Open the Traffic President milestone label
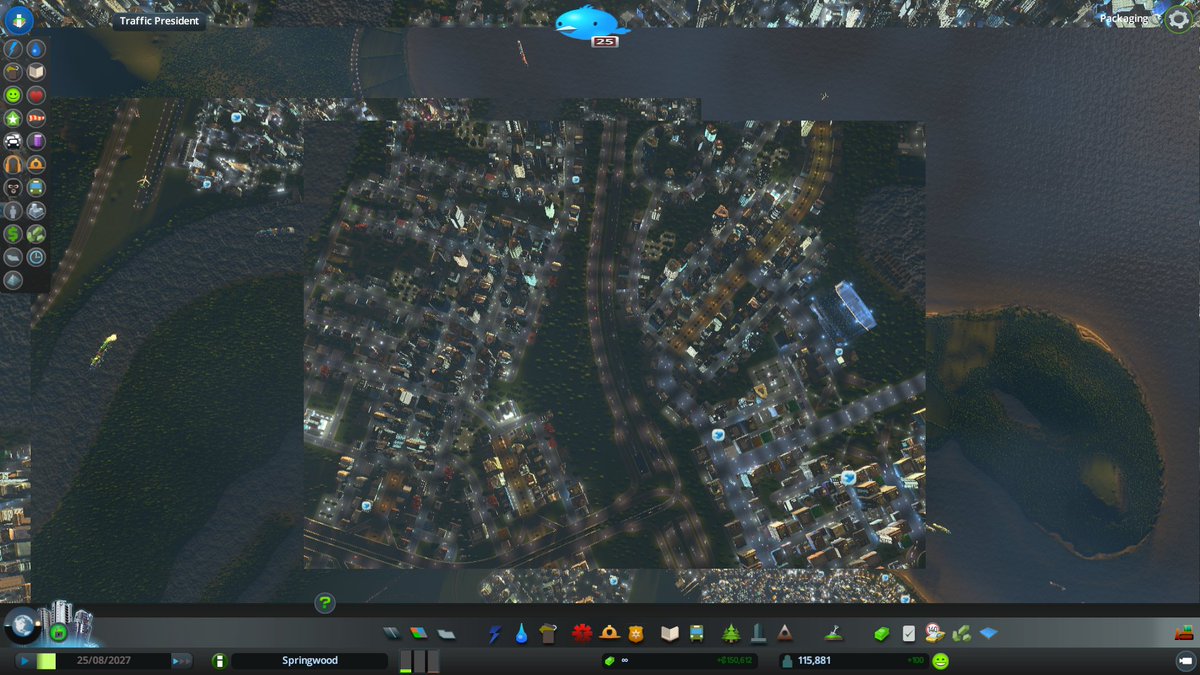Image resolution: width=1200 pixels, height=675 pixels. [x=159, y=21]
